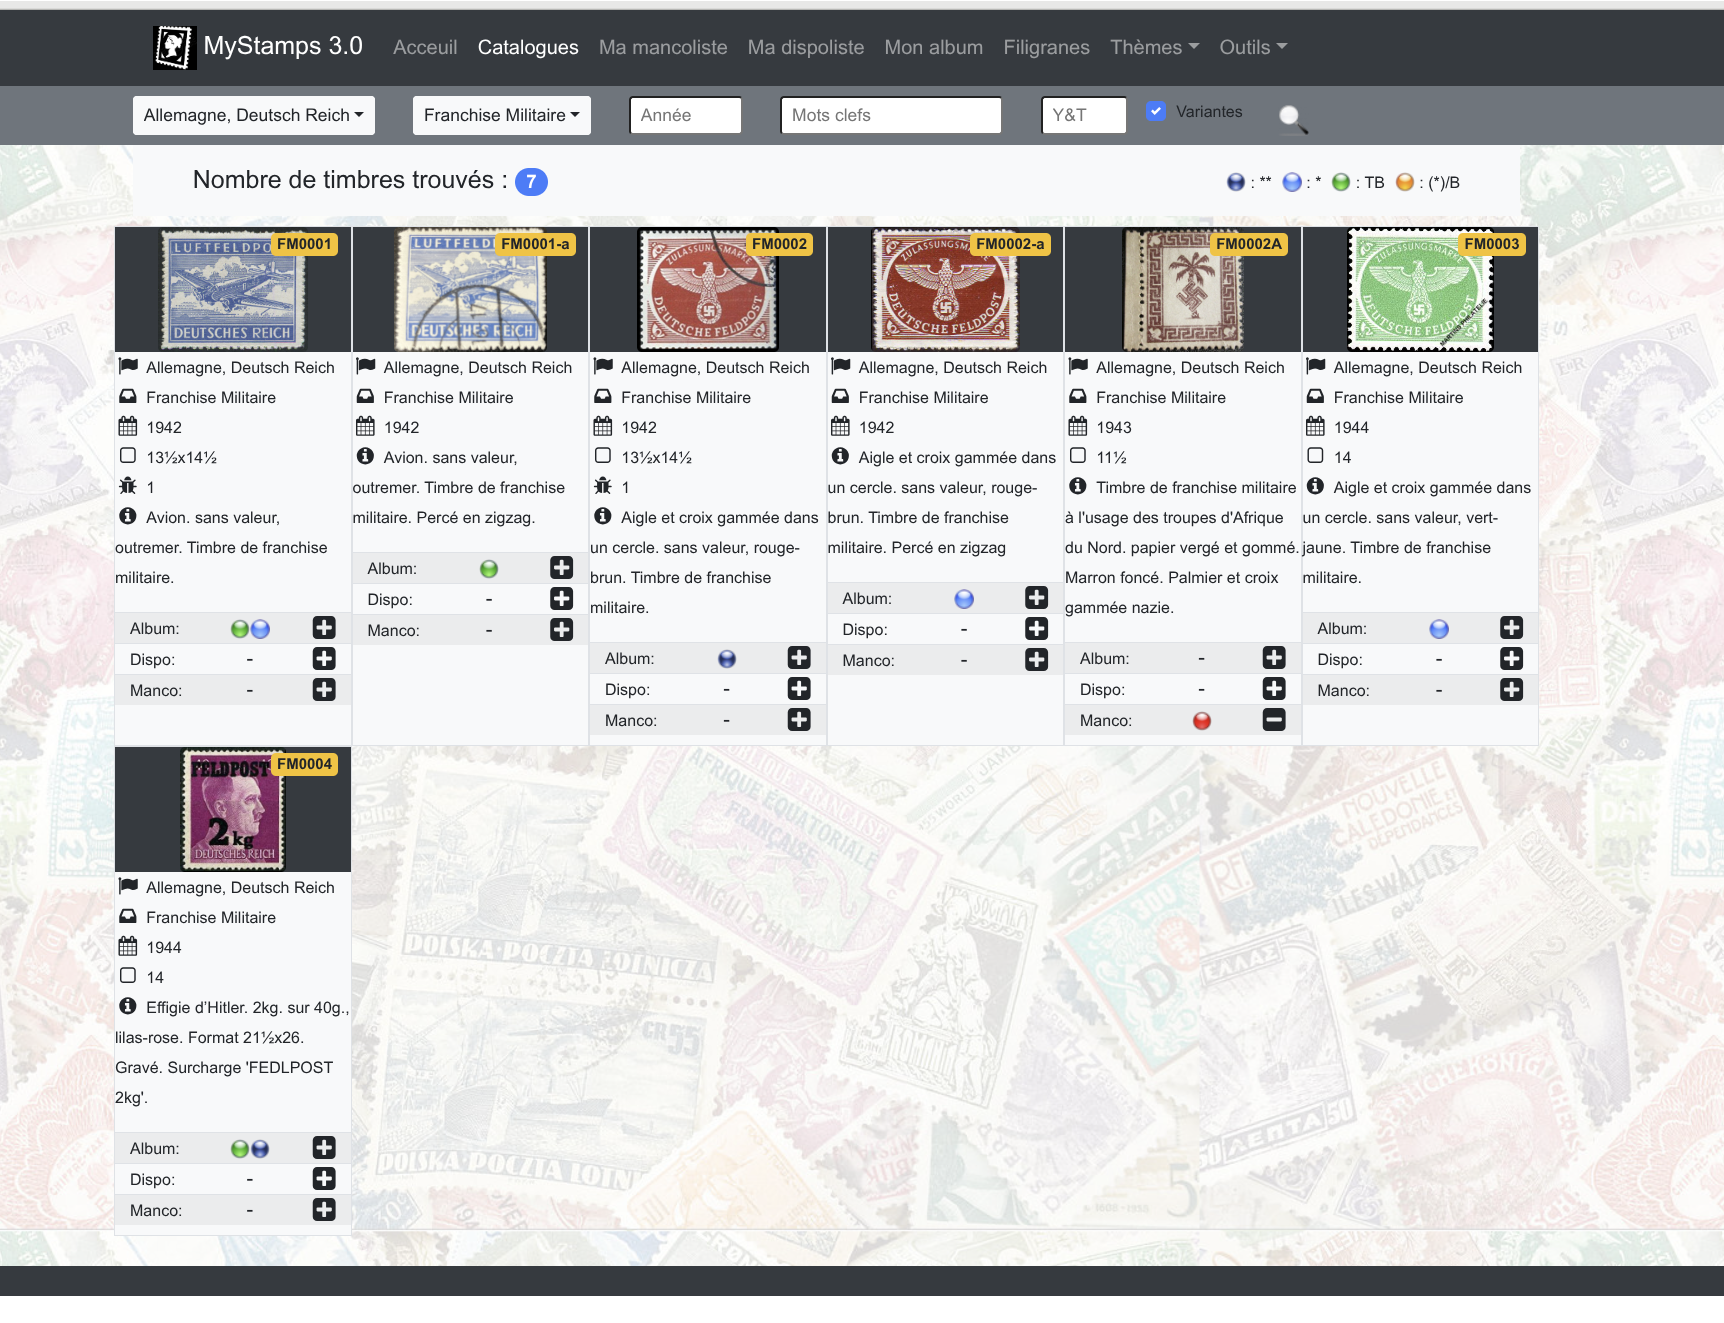The height and width of the screenshot is (1323, 1724).
Task: Open the Catalogues section
Action: click(528, 47)
